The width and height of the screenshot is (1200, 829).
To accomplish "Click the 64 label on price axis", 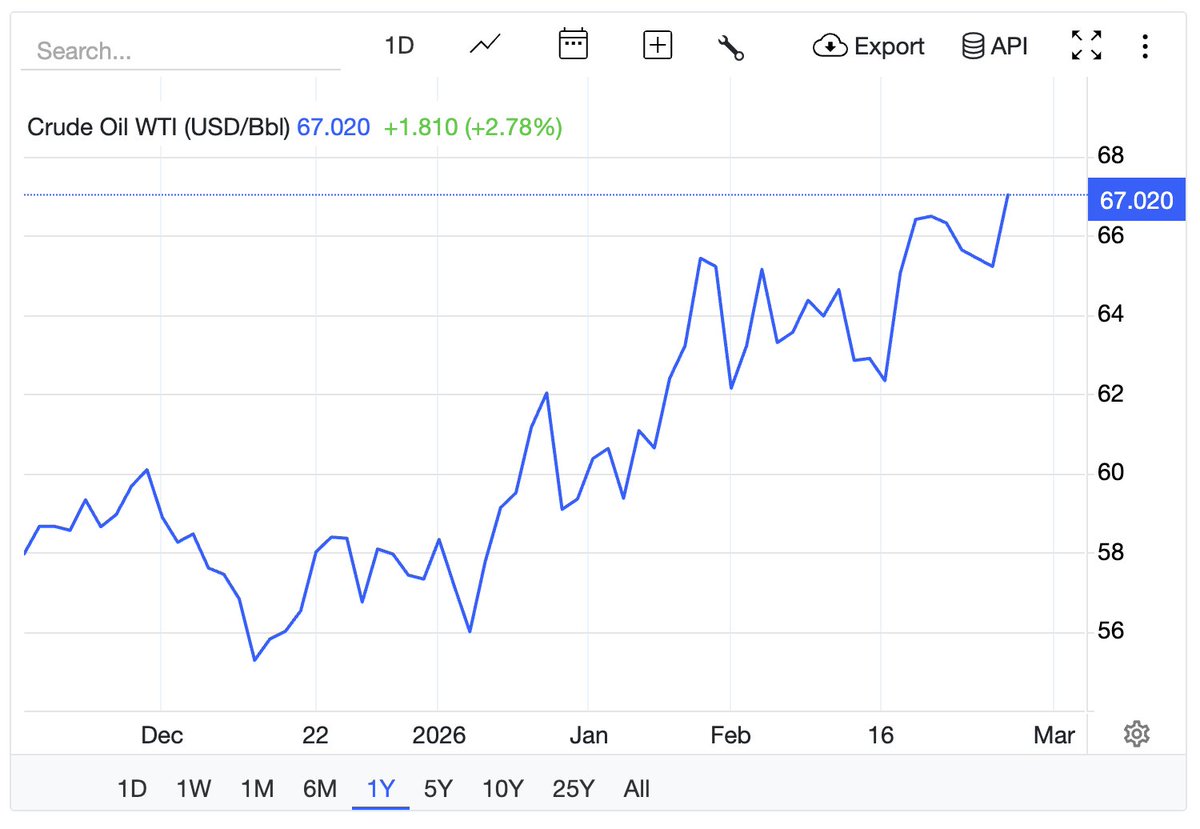I will [x=1111, y=315].
